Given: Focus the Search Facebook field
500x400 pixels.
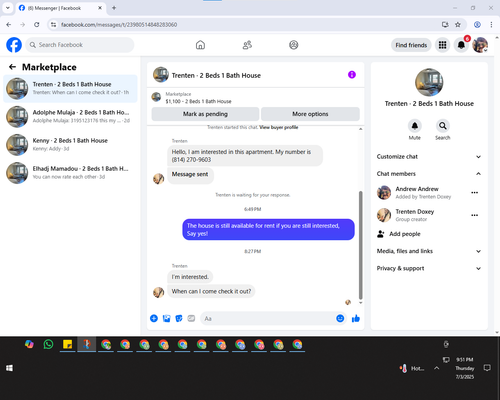Looking at the screenshot, I should (80, 45).
